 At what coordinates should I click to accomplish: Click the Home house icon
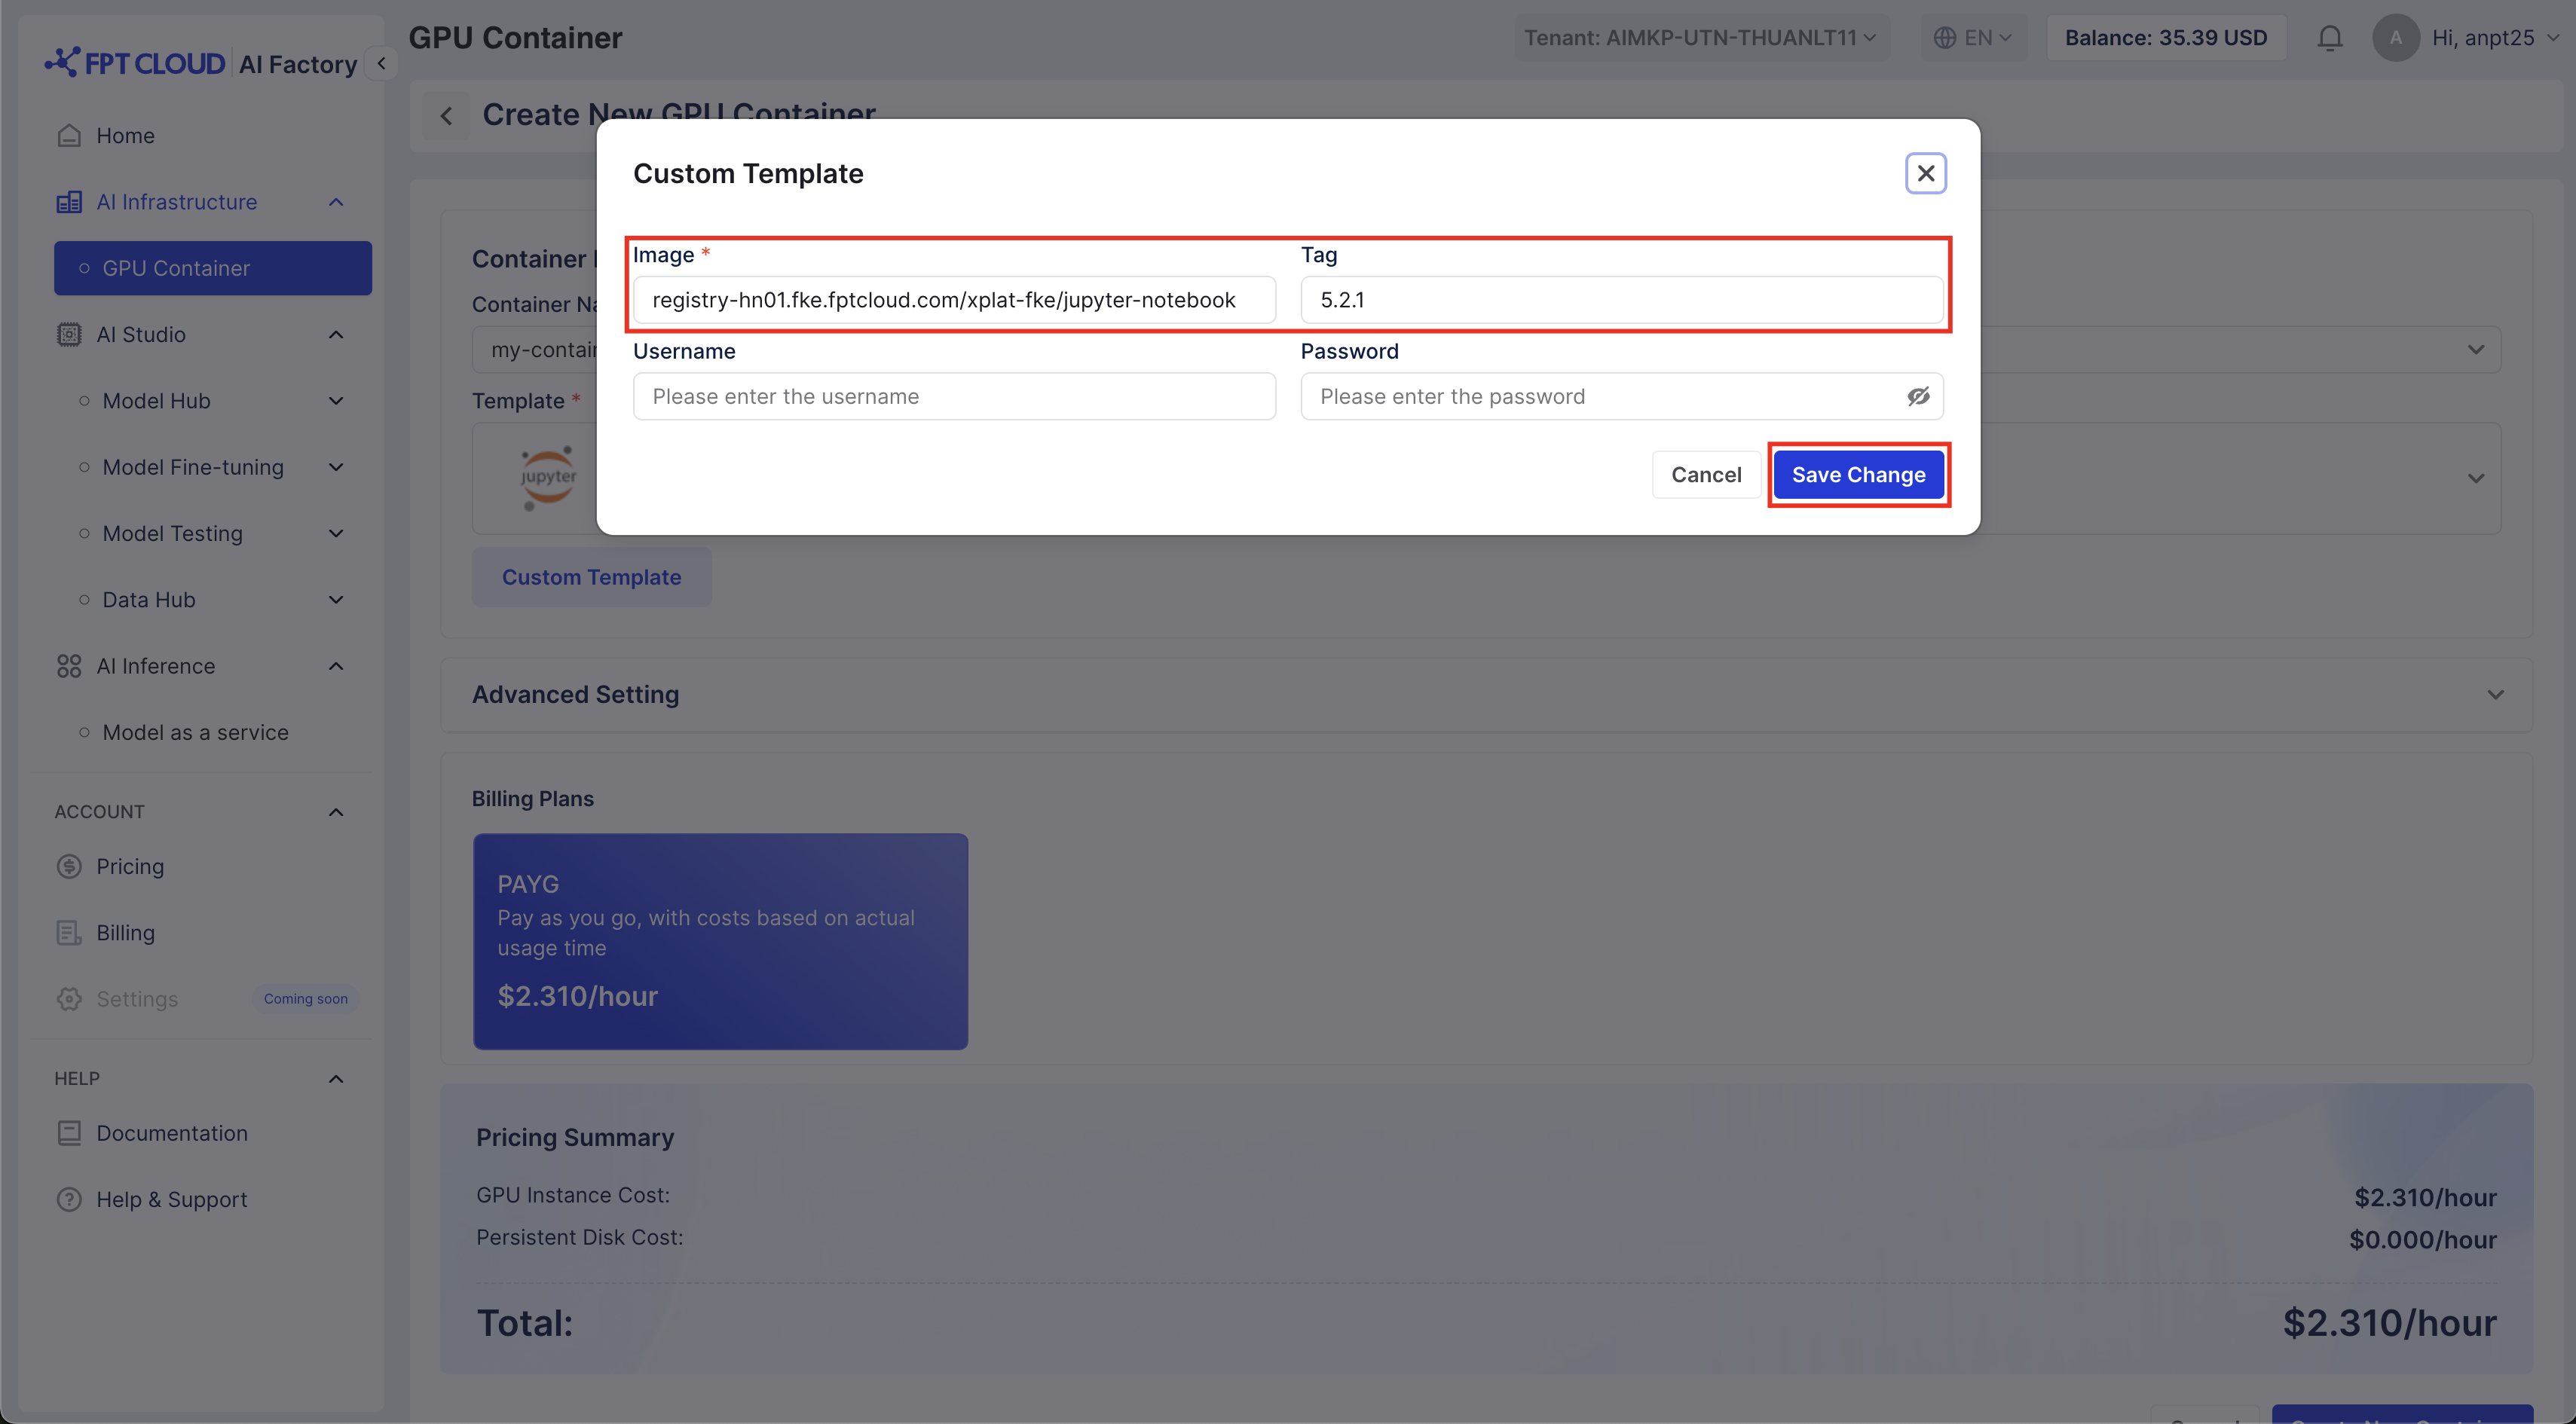coord(69,136)
